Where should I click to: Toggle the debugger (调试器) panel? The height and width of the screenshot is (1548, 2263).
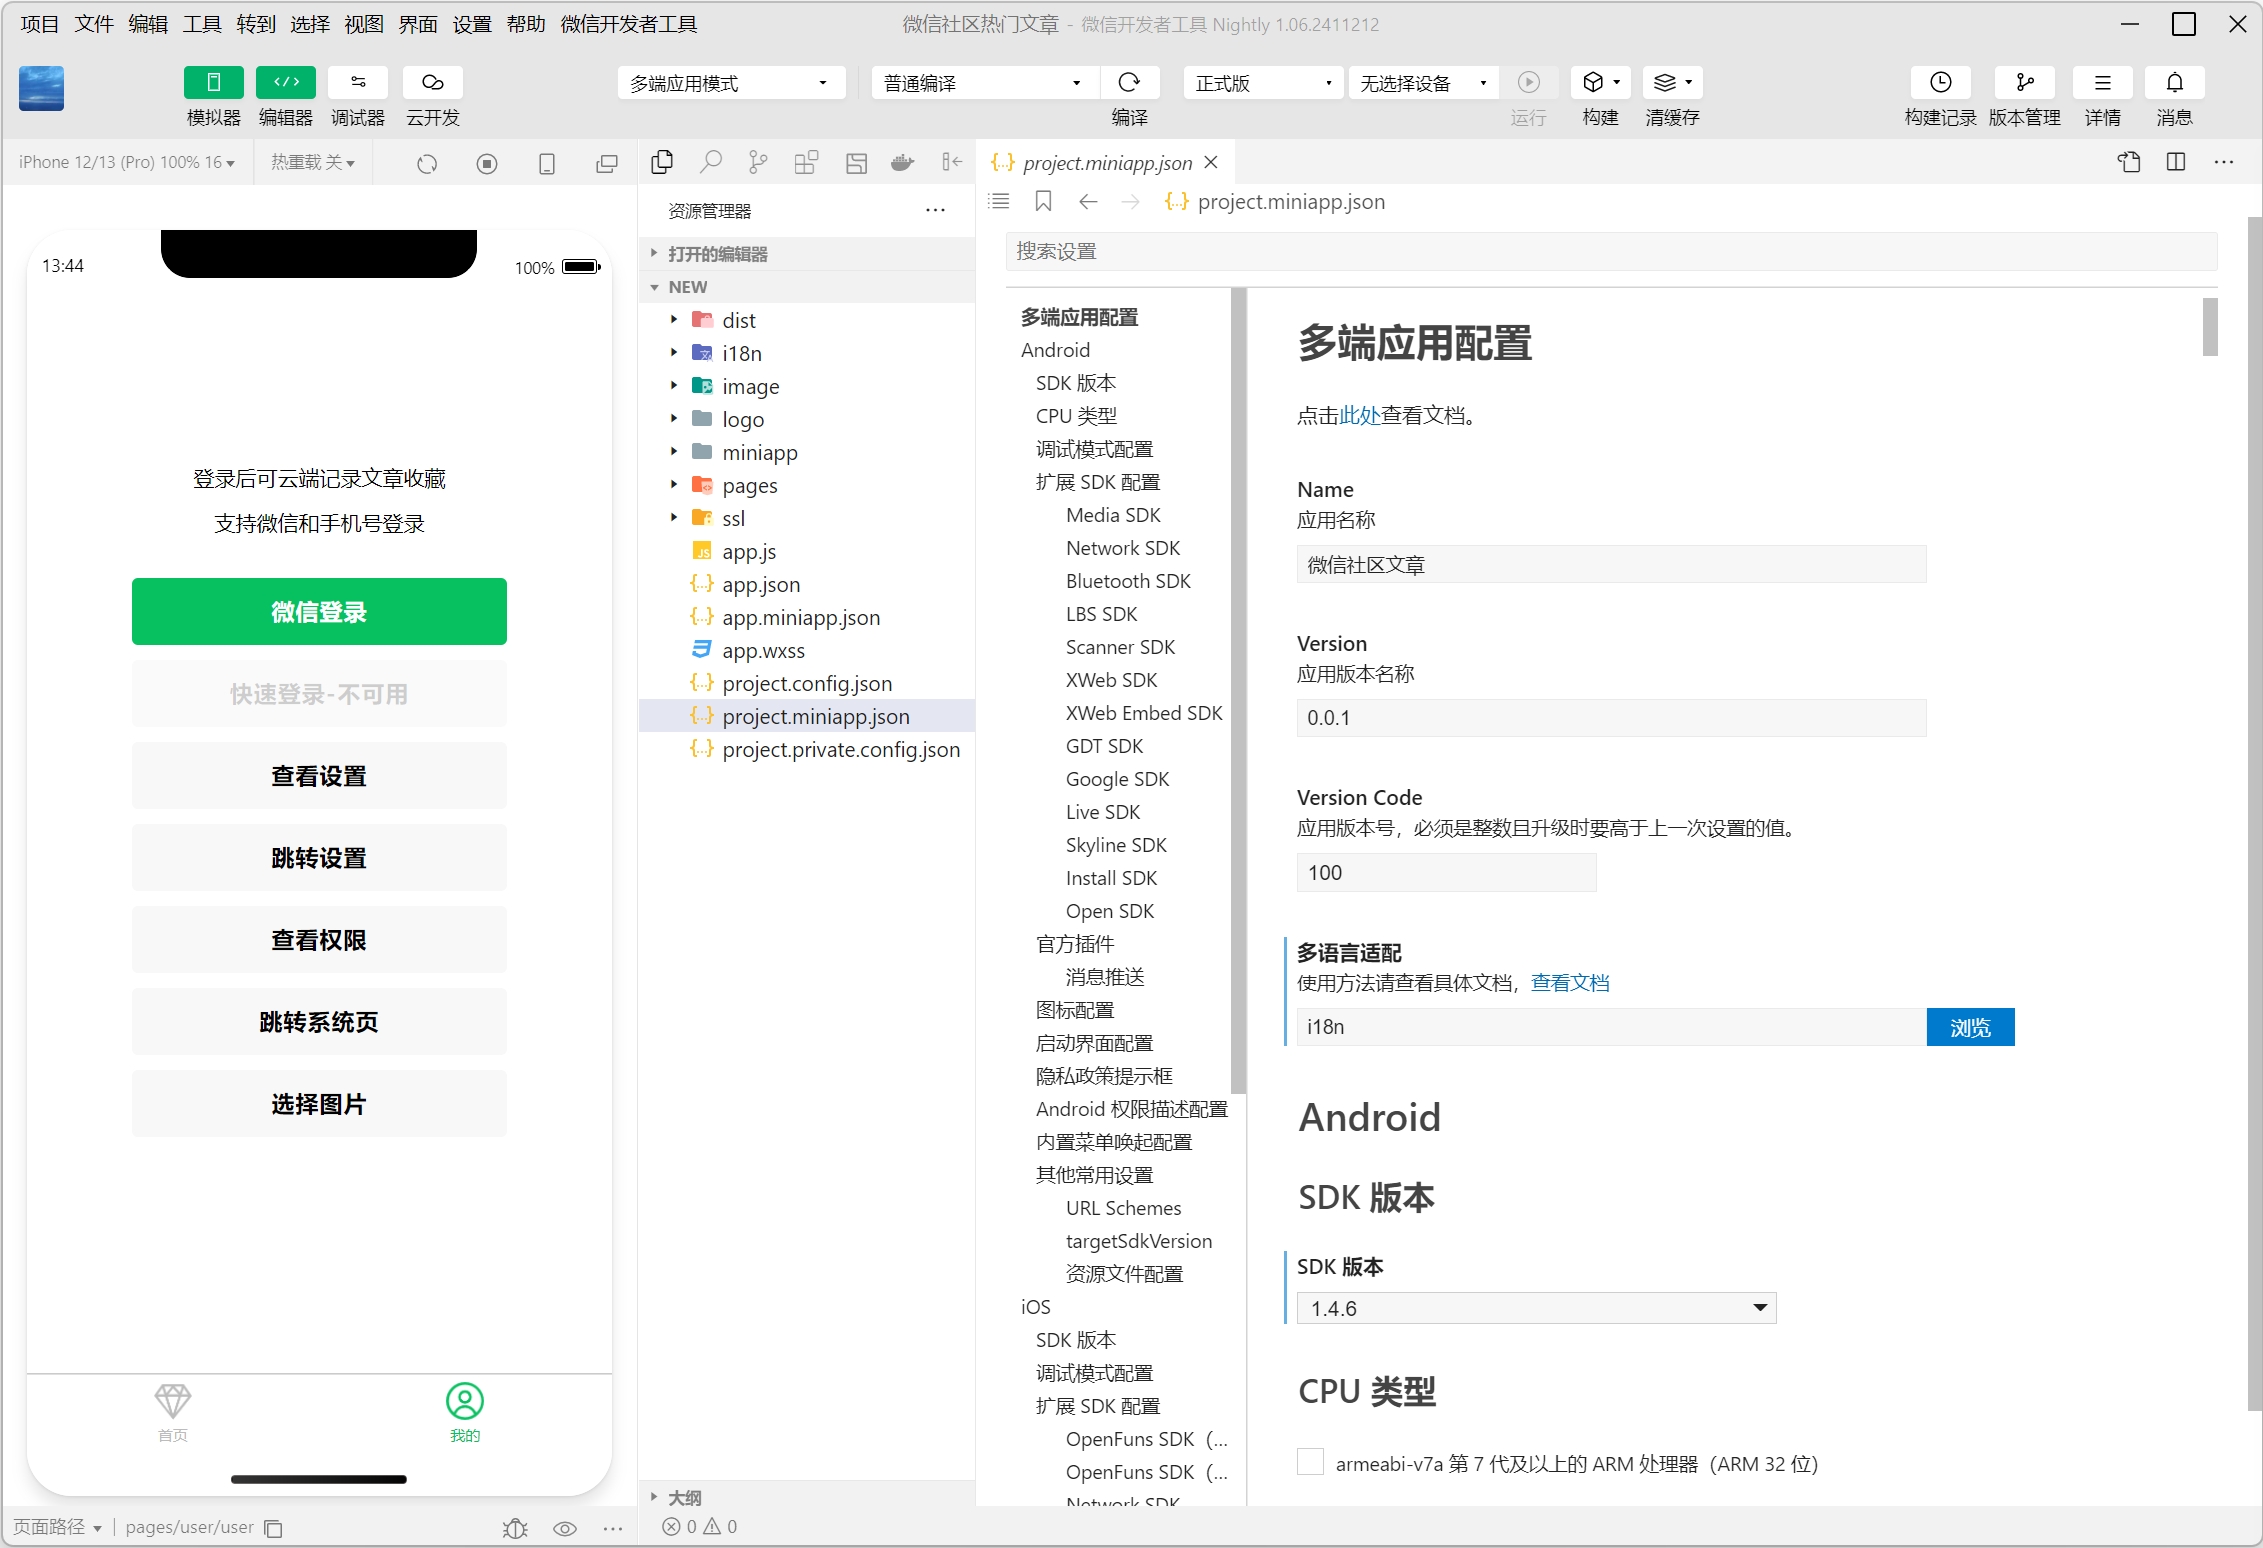coord(358,82)
